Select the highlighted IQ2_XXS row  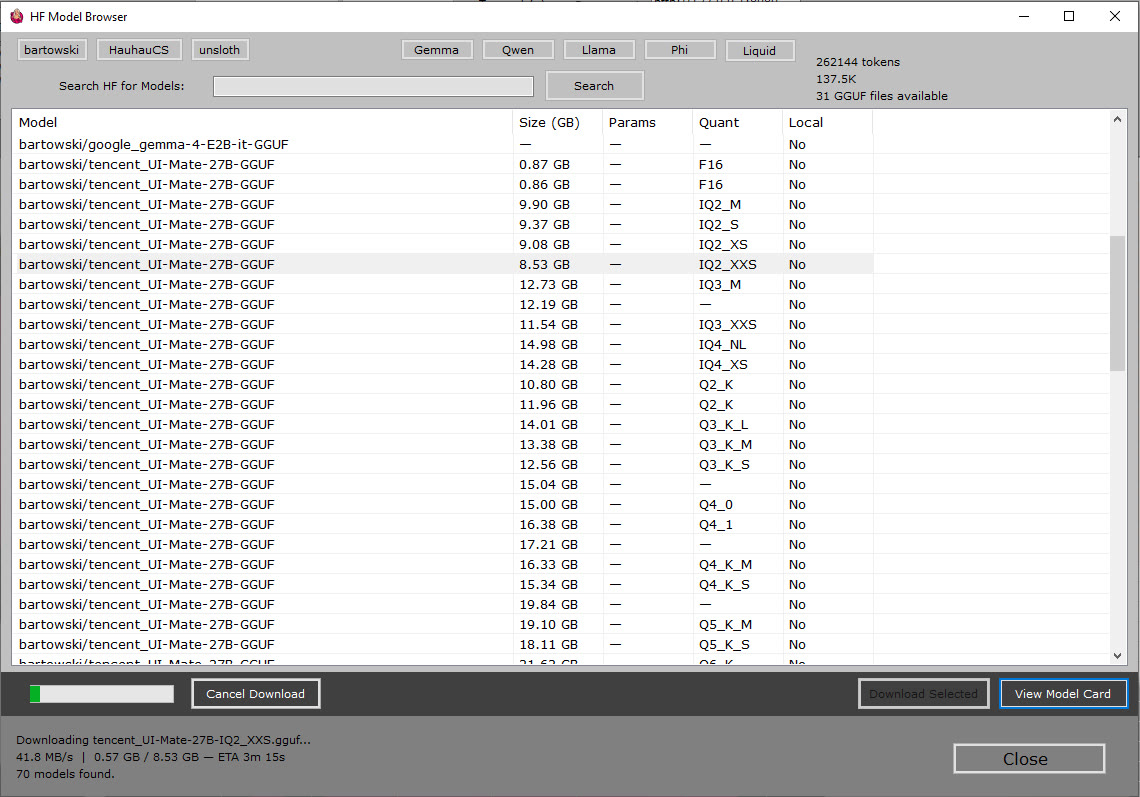(x=443, y=264)
